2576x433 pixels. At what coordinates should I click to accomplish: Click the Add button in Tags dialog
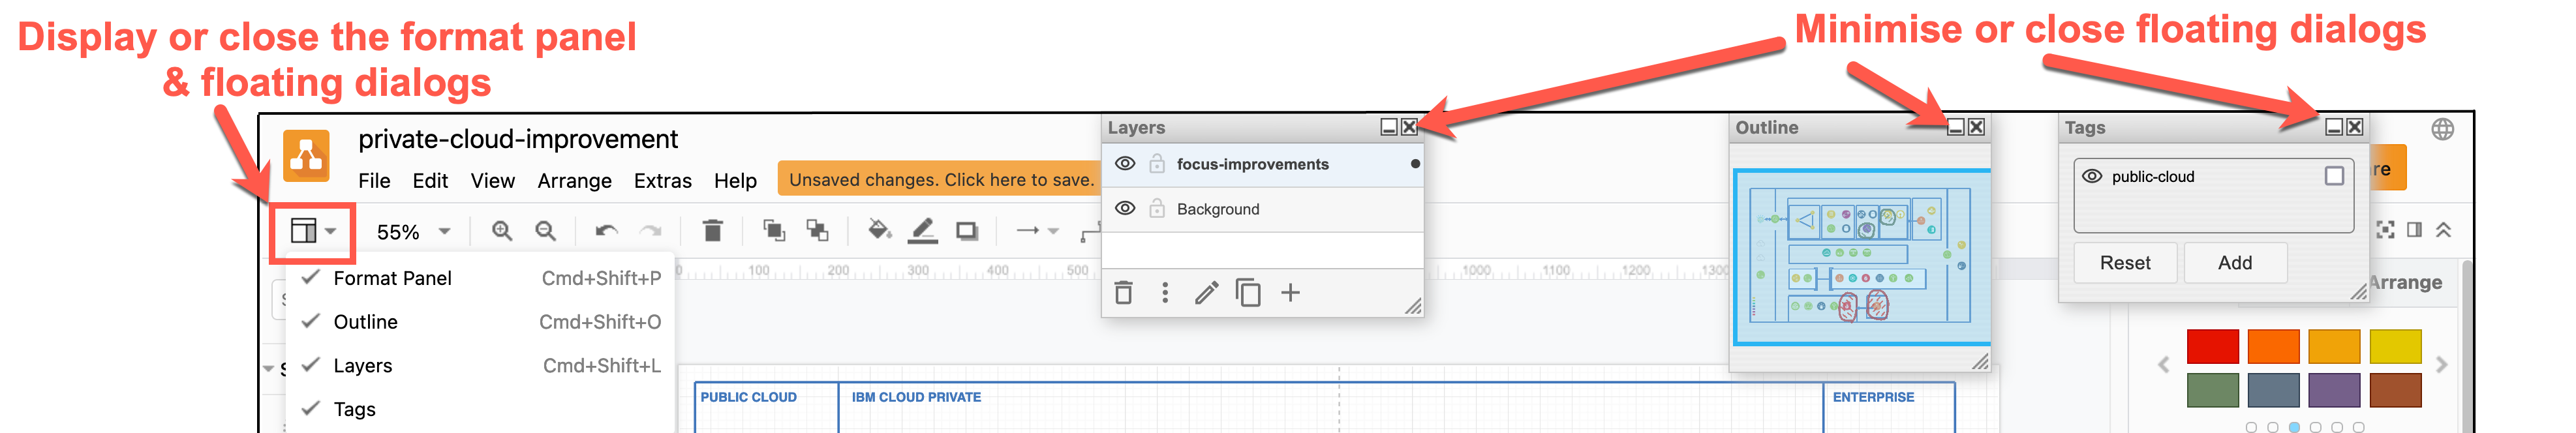click(2234, 263)
